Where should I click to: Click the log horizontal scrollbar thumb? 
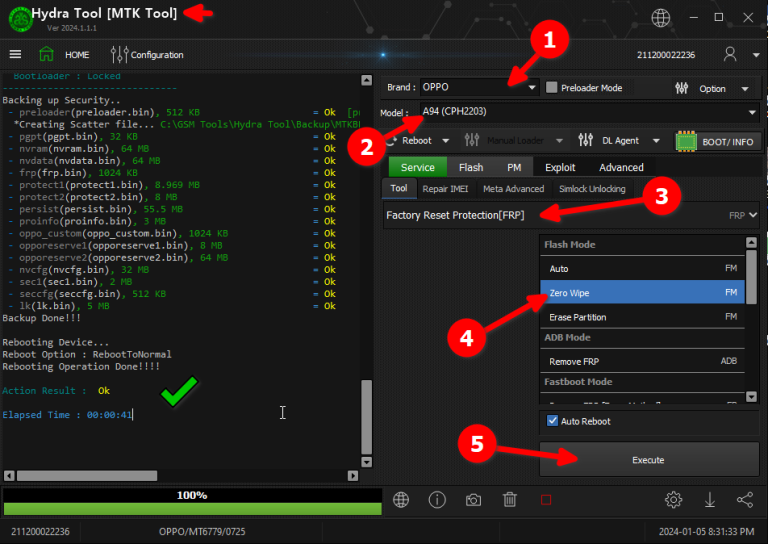(x=87, y=475)
